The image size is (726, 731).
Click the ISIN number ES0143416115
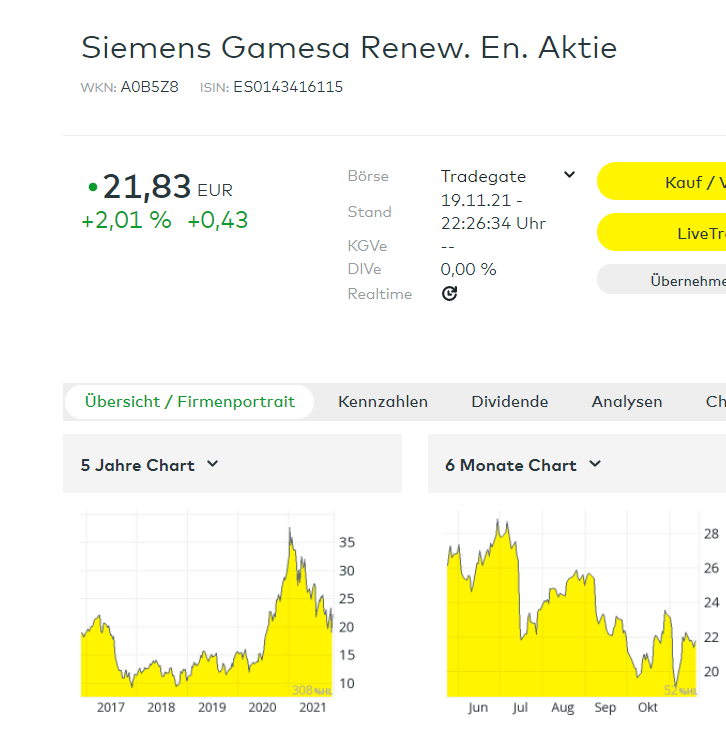[288, 87]
